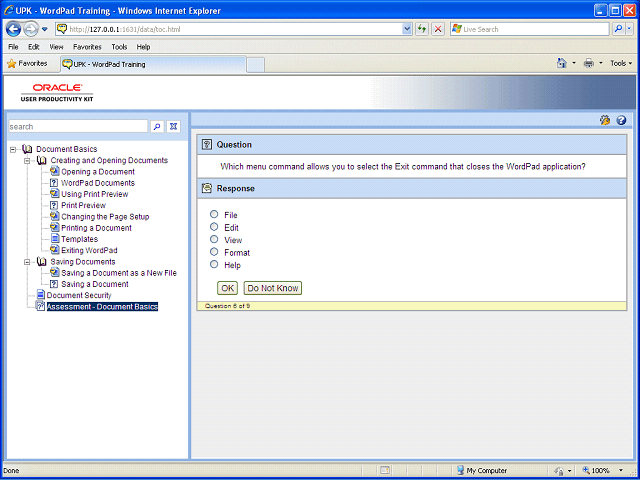This screenshot has height=480, width=640.
Task: Click the Do Not Know button
Action: pos(273,288)
